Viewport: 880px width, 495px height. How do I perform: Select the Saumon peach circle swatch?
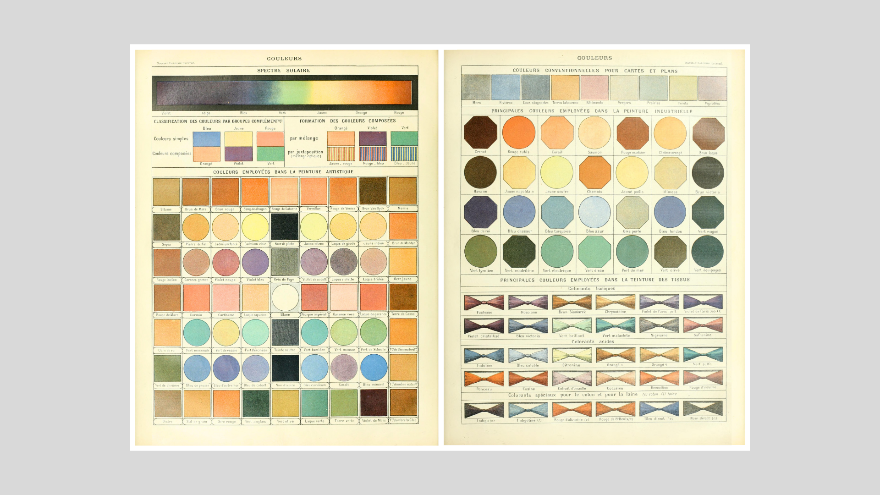tap(594, 133)
